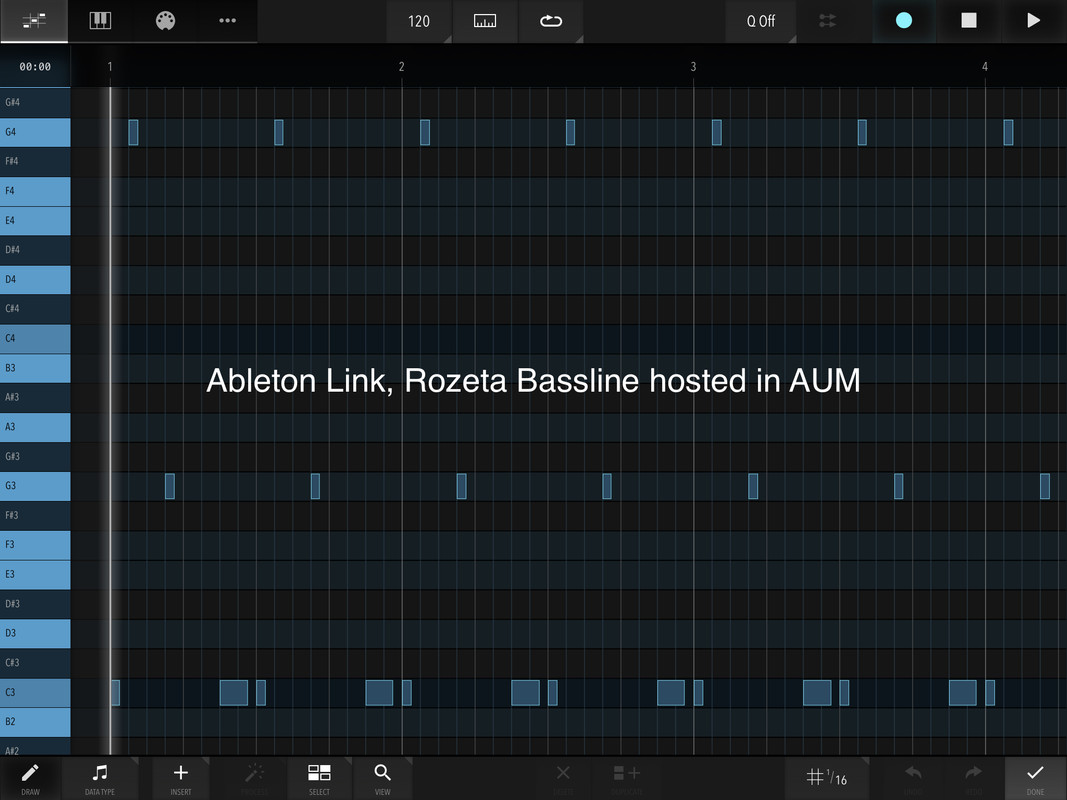1067x800 pixels.
Task: Open the 1/16 grid size menu
Action: (x=827, y=778)
